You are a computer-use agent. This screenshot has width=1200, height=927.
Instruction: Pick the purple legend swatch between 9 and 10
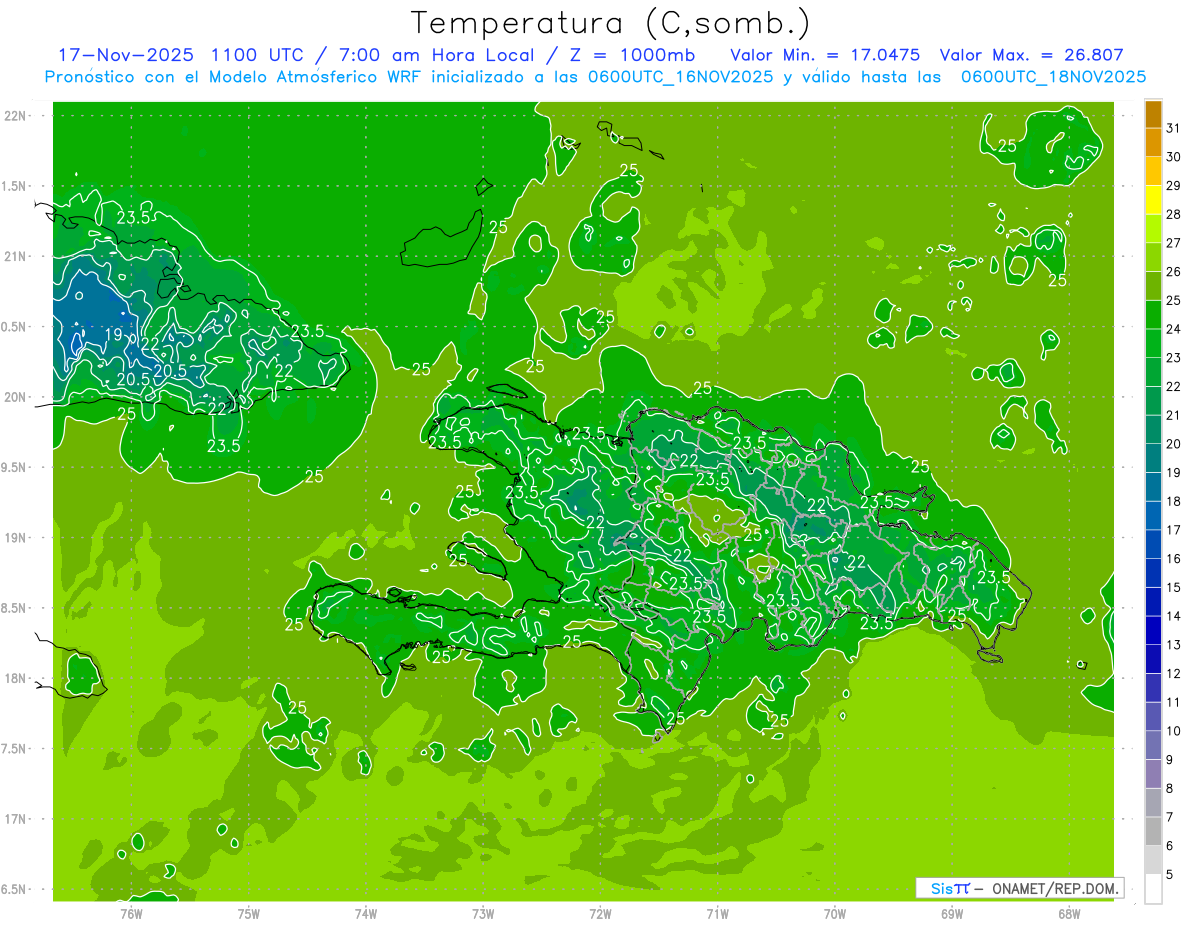(1153, 745)
